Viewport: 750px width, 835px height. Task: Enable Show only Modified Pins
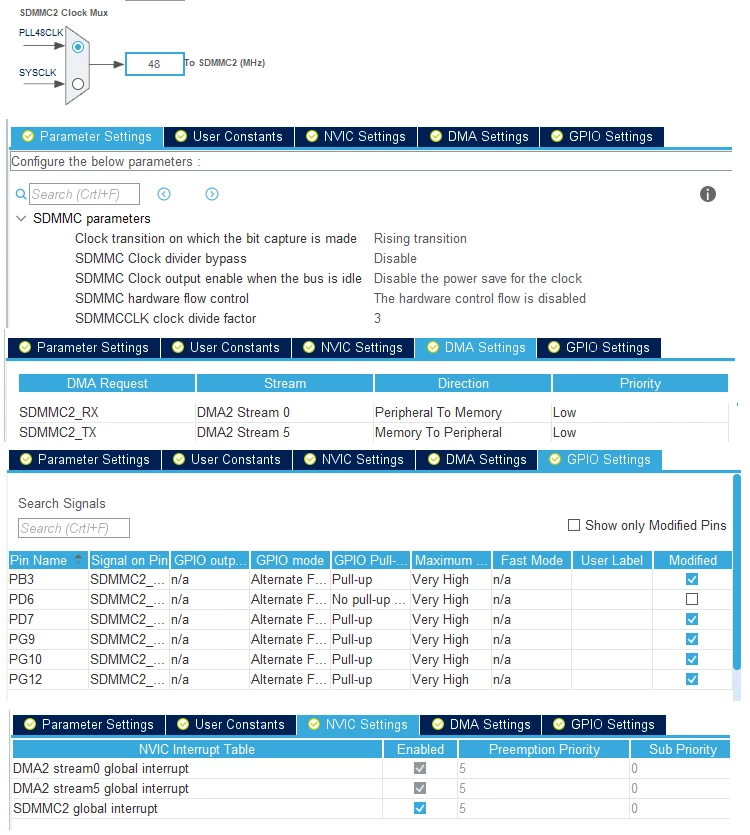pos(574,526)
